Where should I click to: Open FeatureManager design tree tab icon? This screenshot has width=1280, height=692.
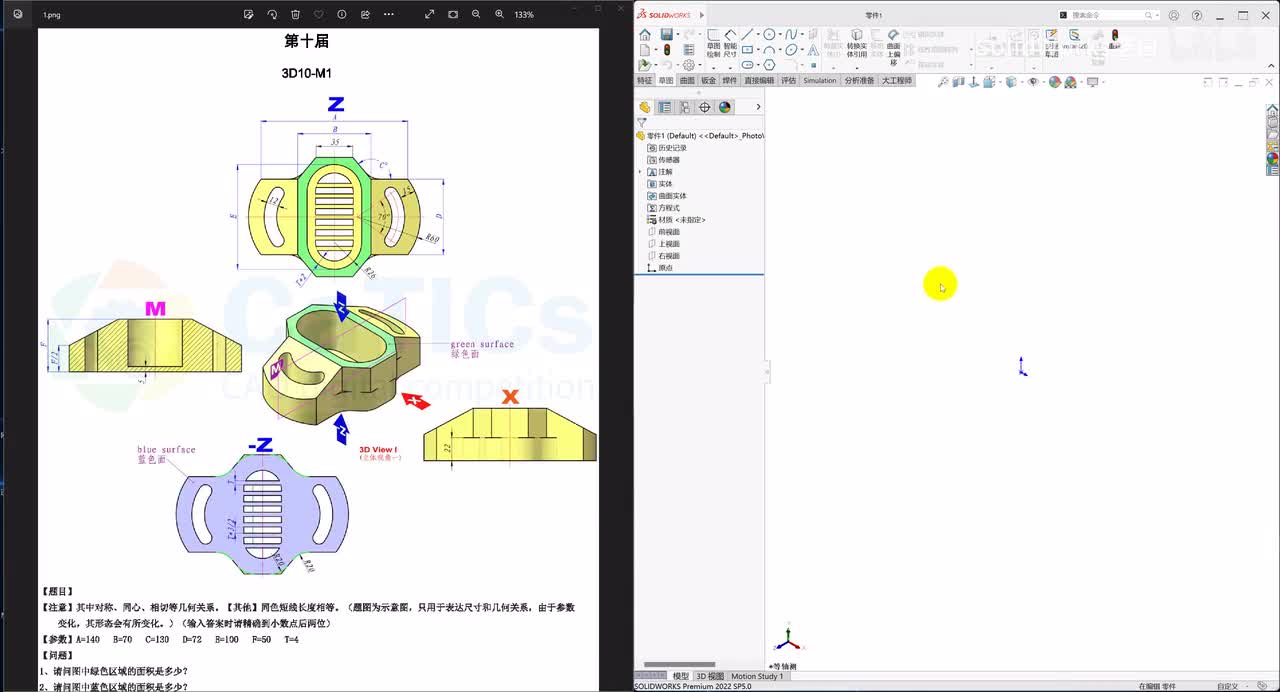click(x=645, y=107)
